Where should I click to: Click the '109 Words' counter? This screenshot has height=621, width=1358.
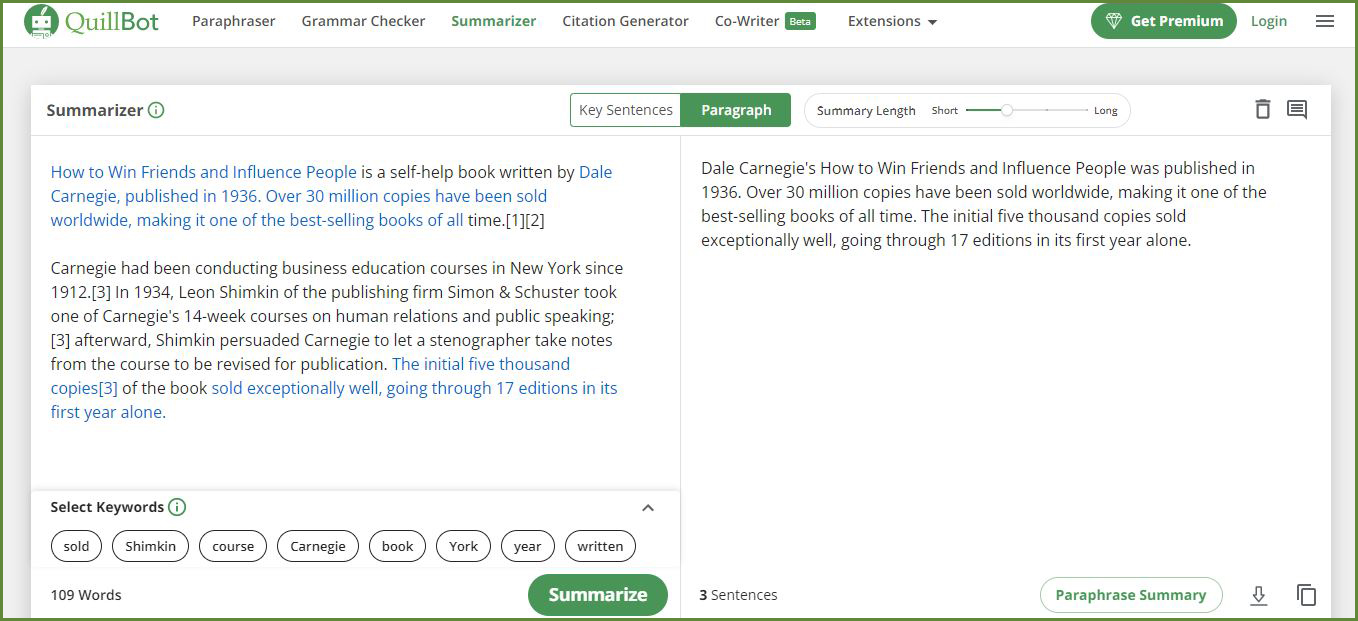point(86,595)
